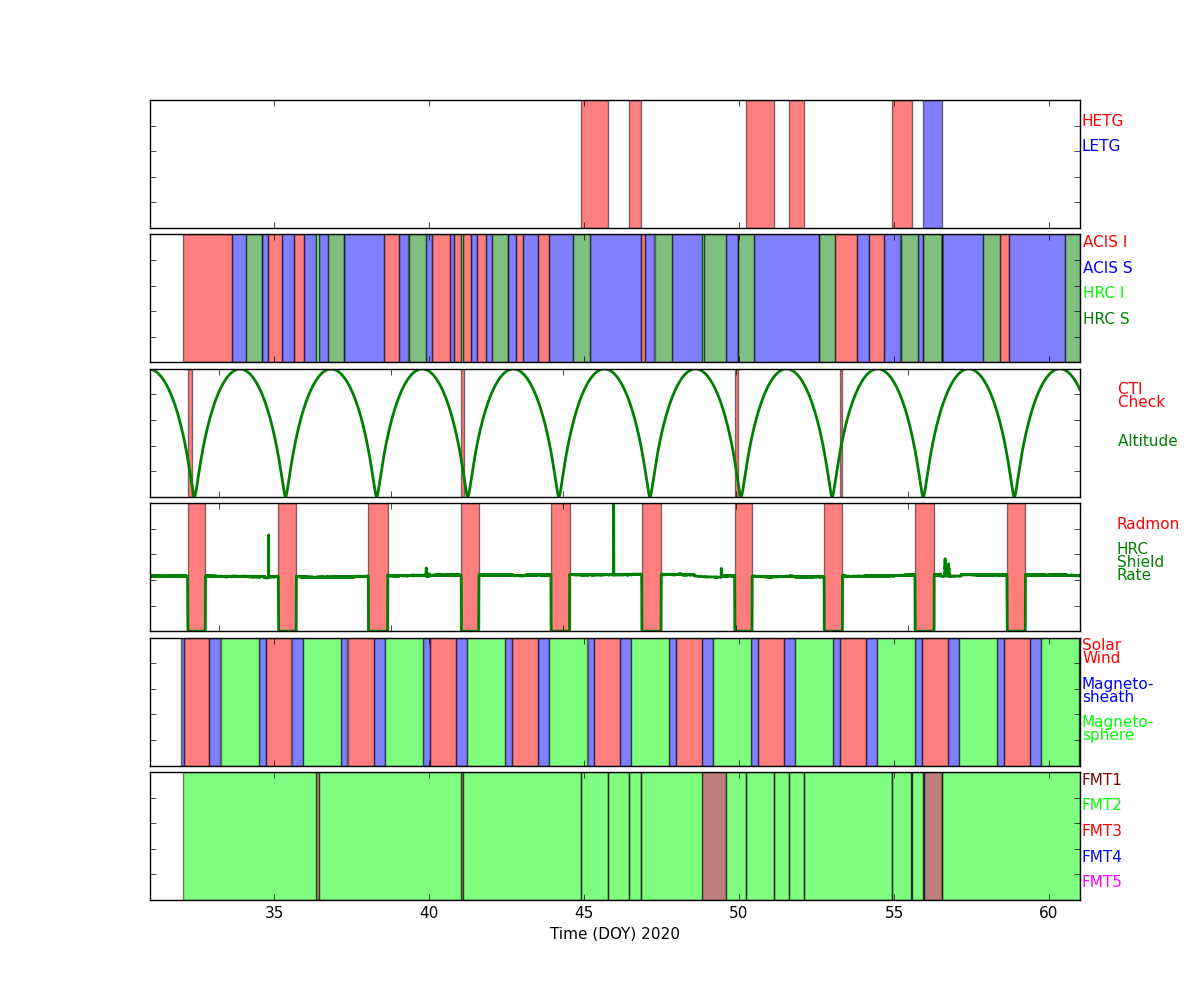Click the HETG legend label
The image size is (1200, 1000).
[1102, 121]
